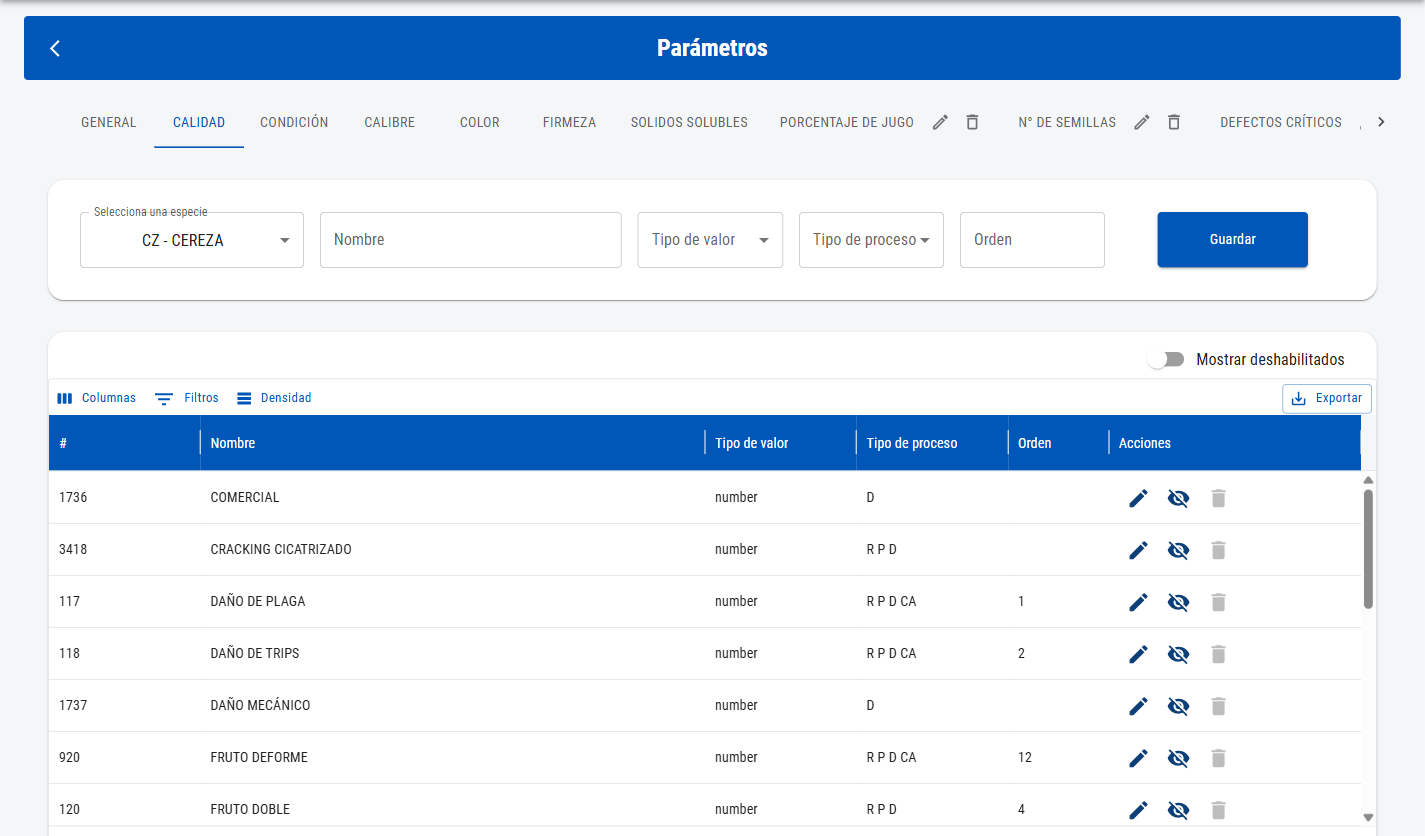The image size is (1425, 836).
Task: Edit the COMERCIAL row
Action: (1138, 498)
